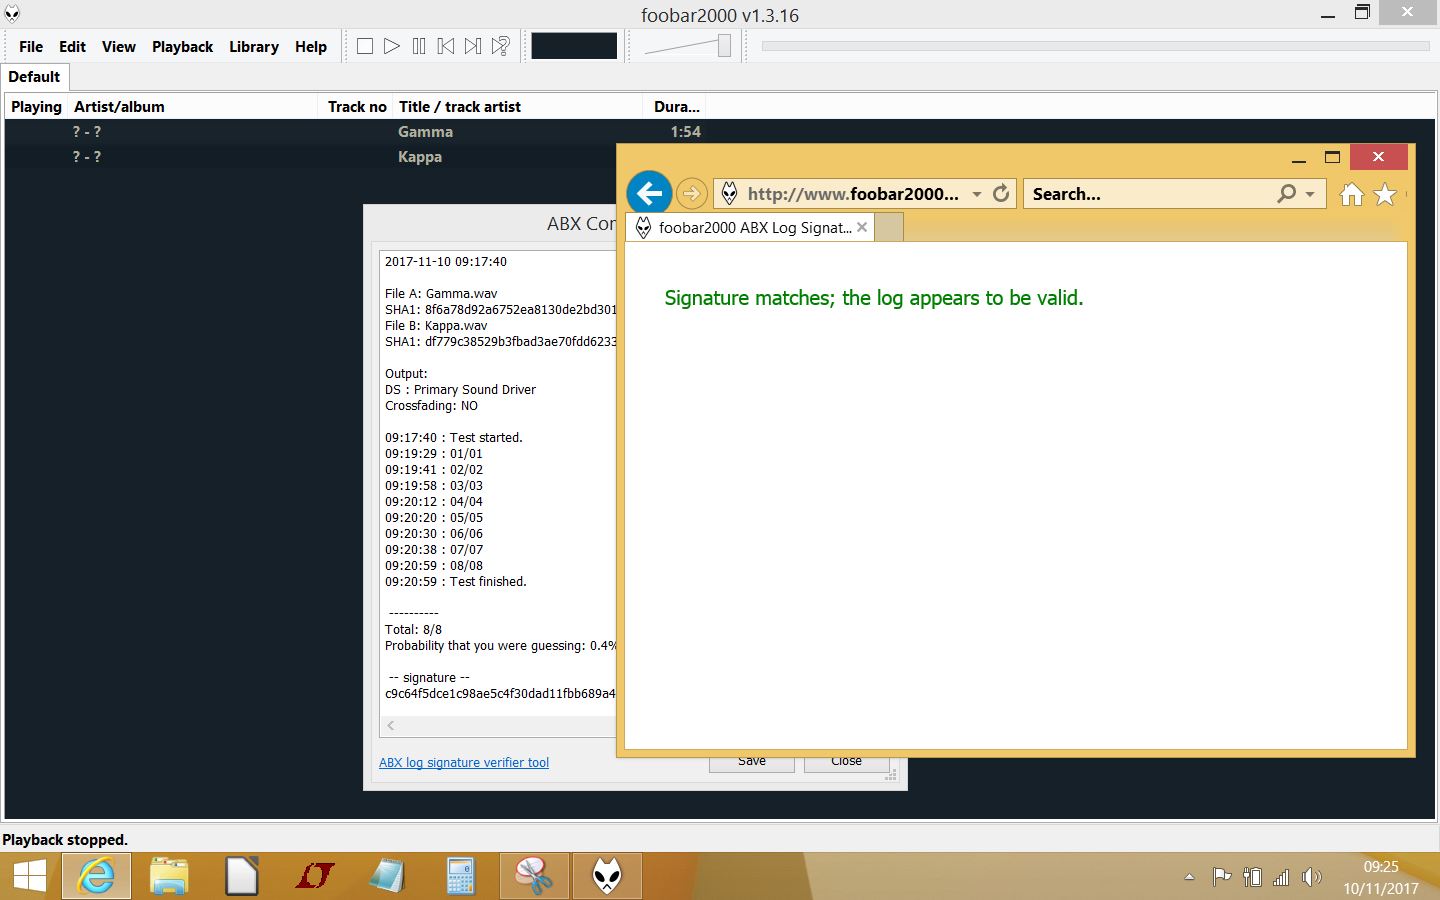This screenshot has height=900, width=1440.
Task: Open the address bar dropdown arrow
Action: (x=977, y=194)
